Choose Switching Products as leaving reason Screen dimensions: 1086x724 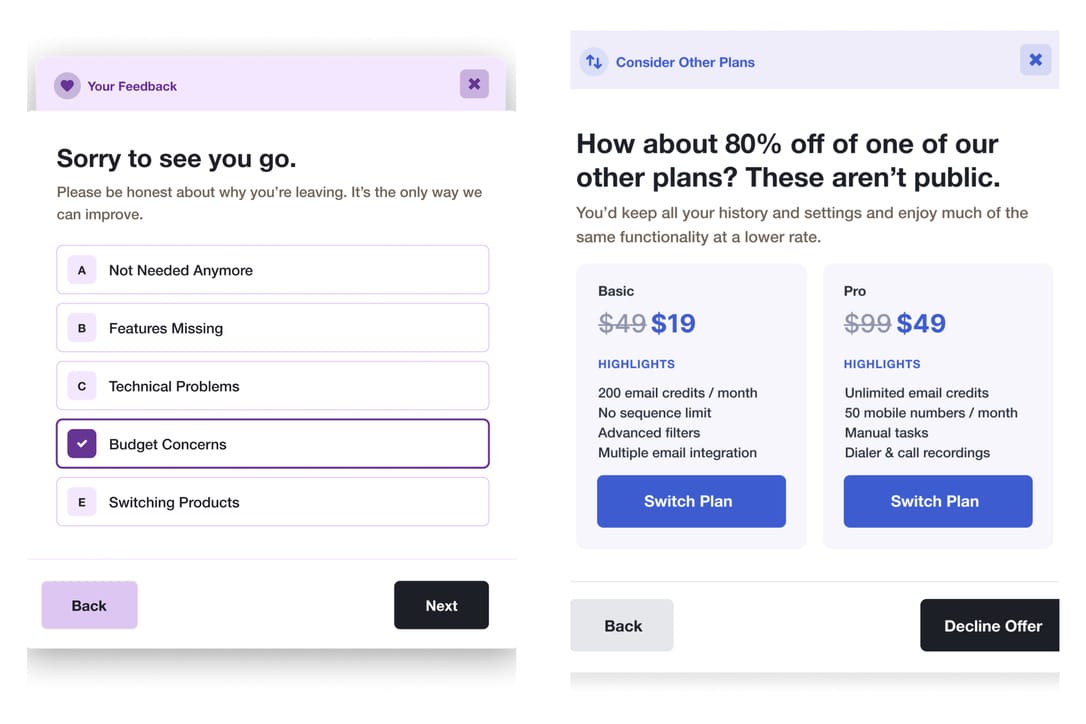272,501
